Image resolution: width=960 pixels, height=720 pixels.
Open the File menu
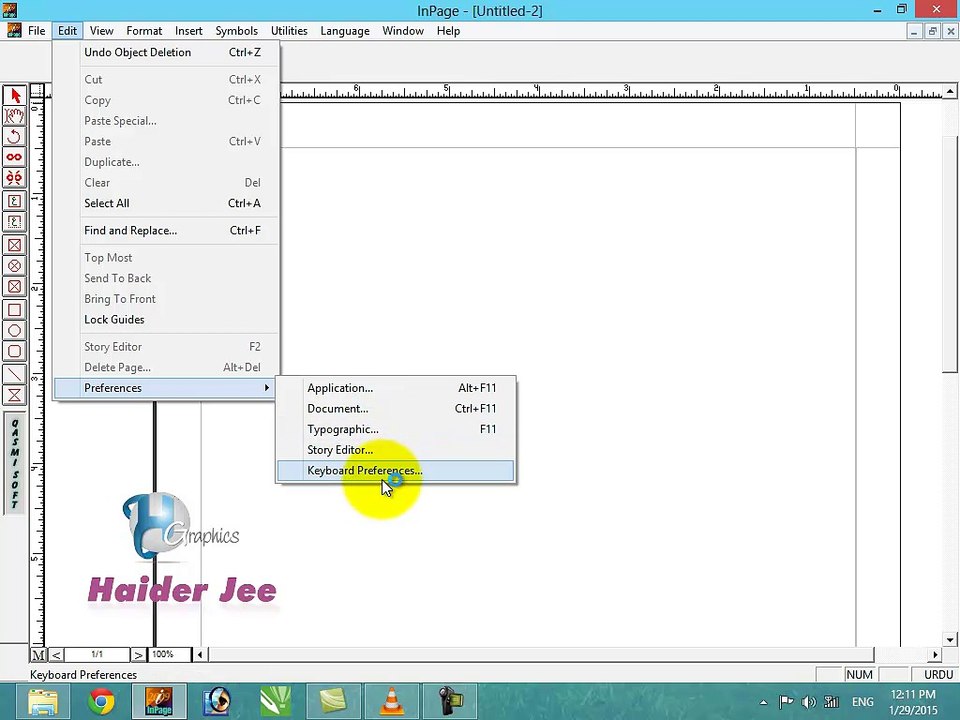(37, 31)
